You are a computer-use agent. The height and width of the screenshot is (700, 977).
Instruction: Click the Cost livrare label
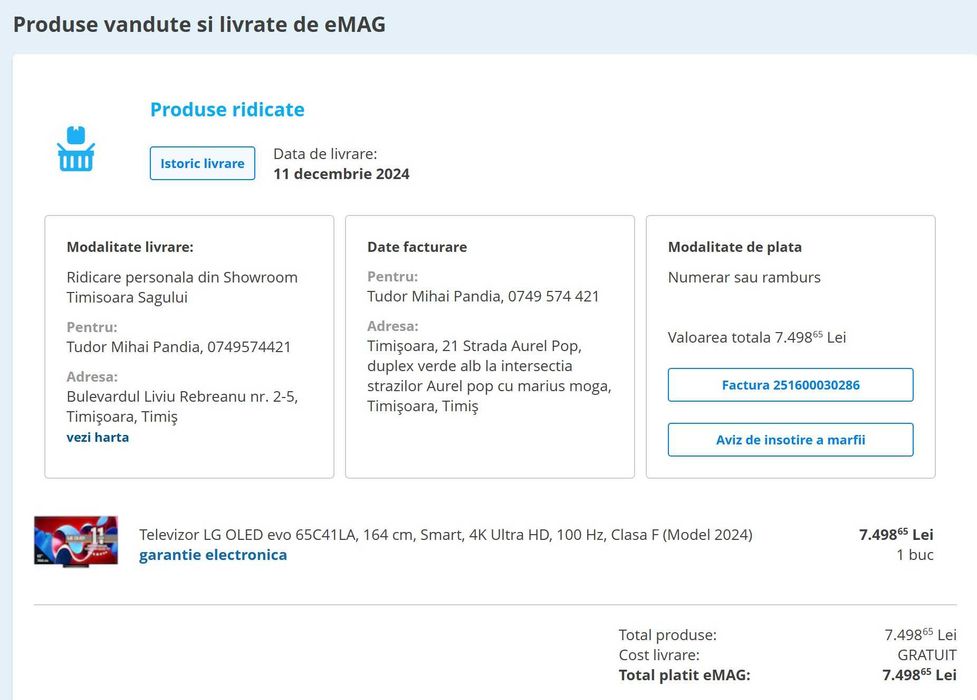point(659,655)
